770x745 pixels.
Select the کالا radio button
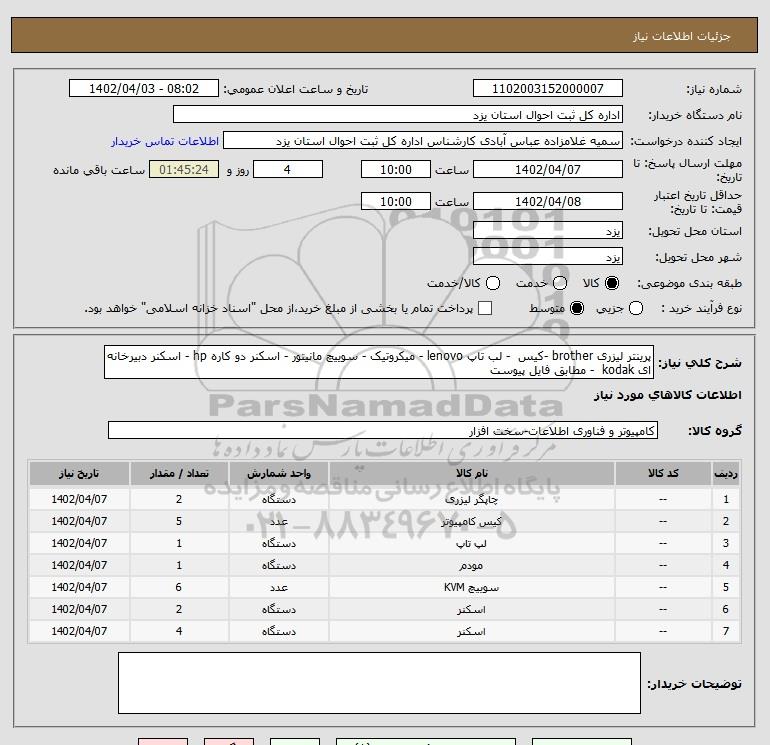click(x=612, y=283)
